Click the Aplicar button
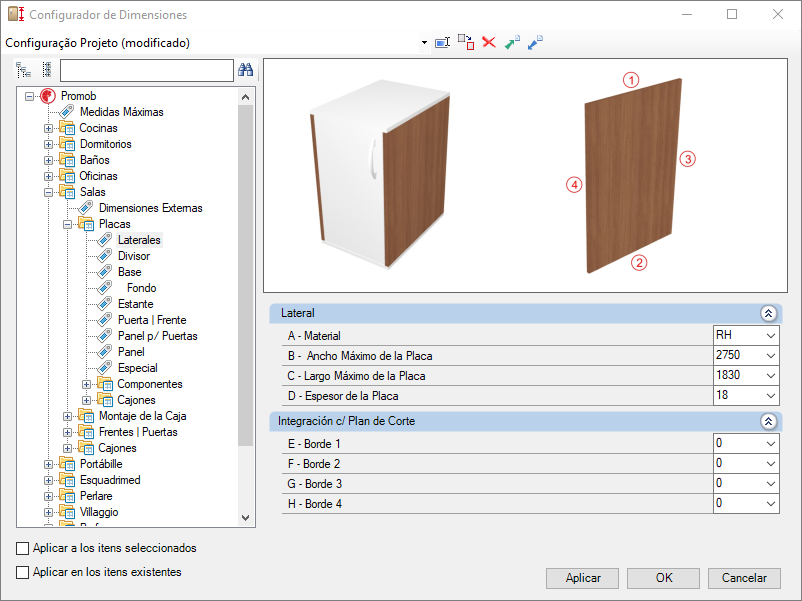Image resolution: width=802 pixels, height=601 pixels. [x=583, y=578]
